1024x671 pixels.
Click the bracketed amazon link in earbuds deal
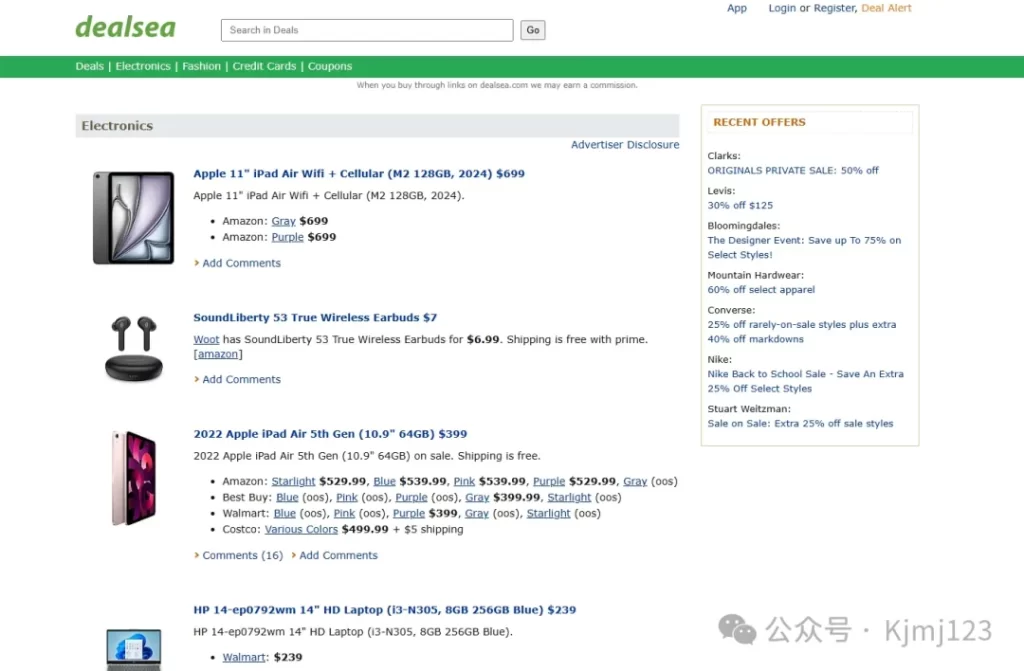point(218,354)
